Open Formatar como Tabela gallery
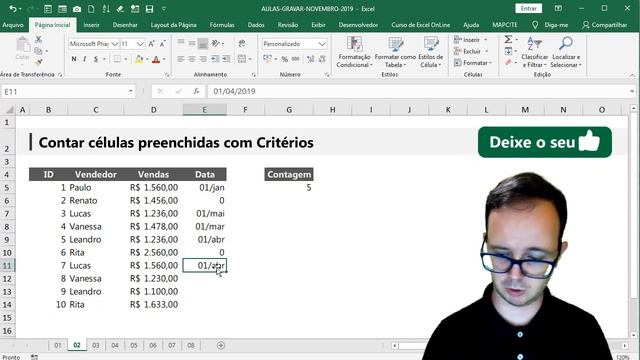 click(395, 52)
